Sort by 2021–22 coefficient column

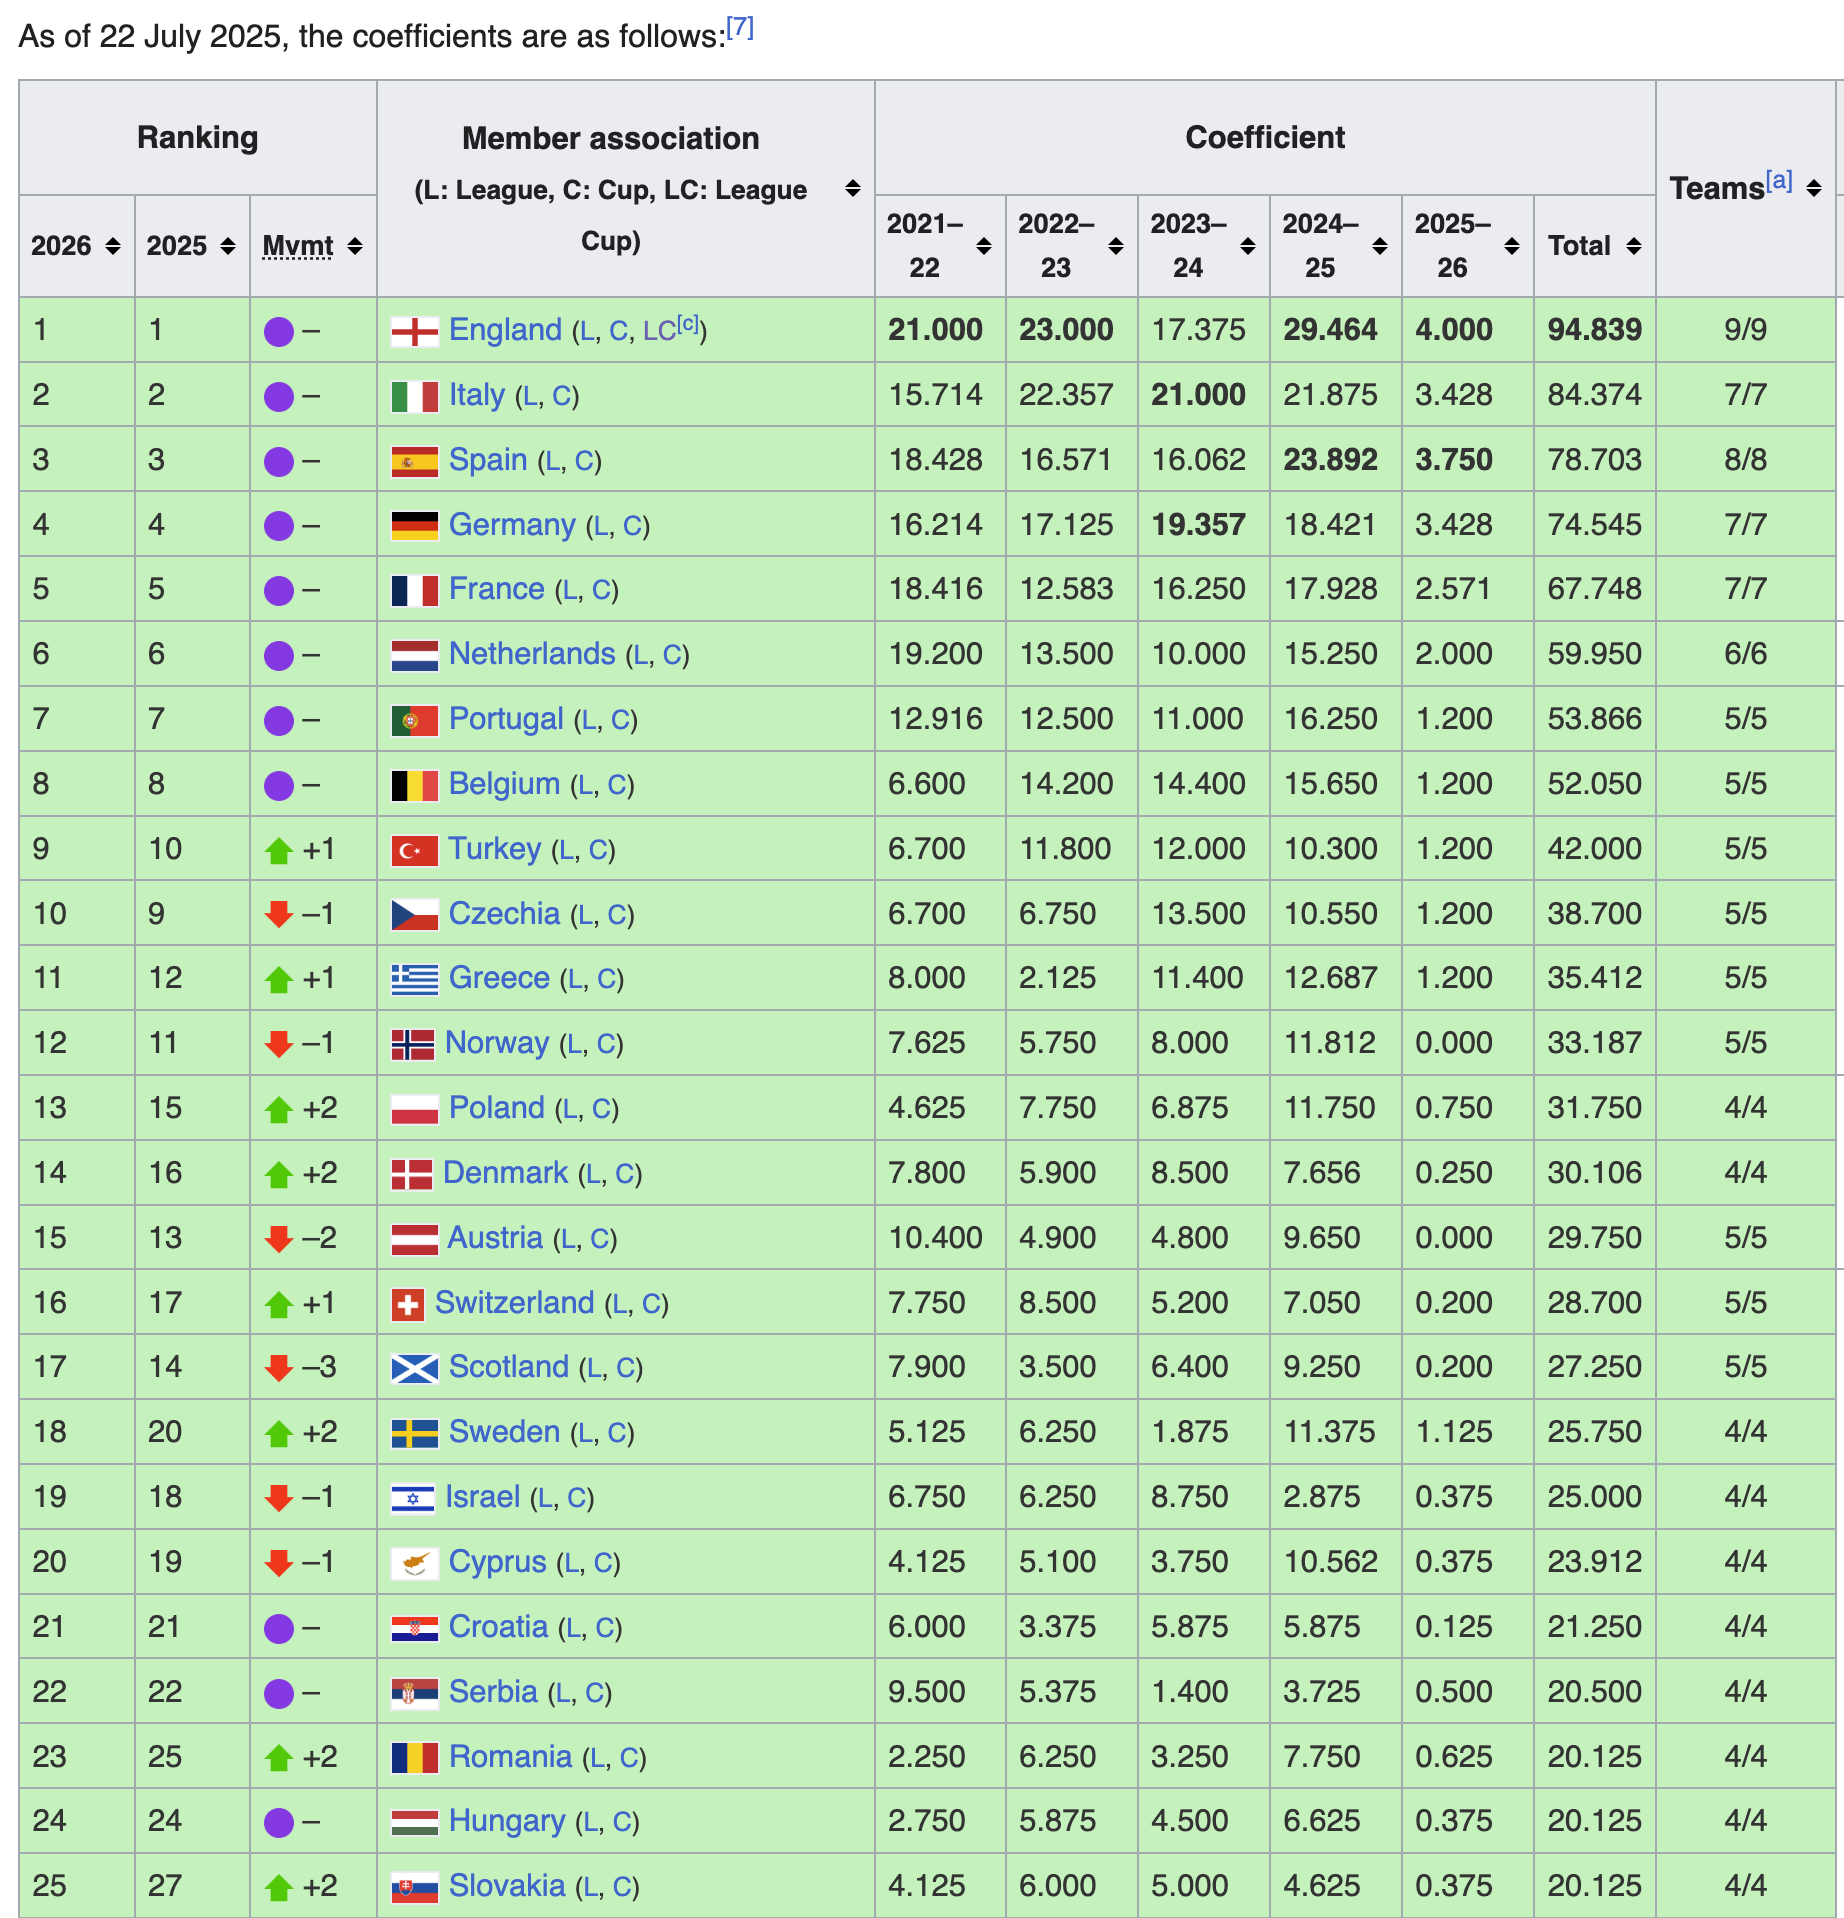click(984, 246)
